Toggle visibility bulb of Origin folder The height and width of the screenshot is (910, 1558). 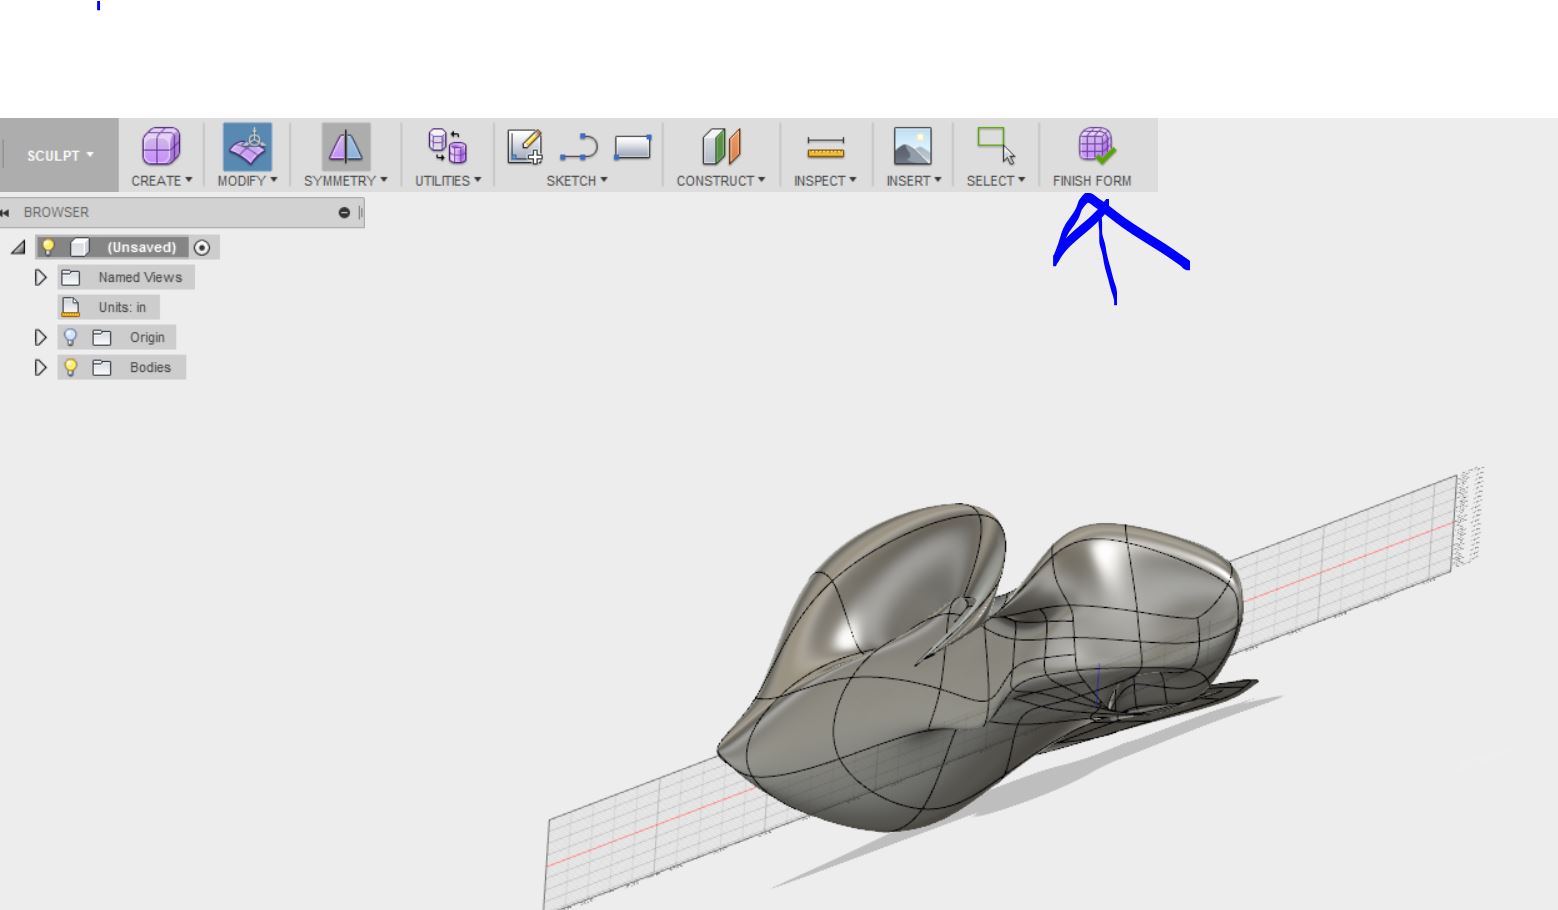(x=70, y=337)
